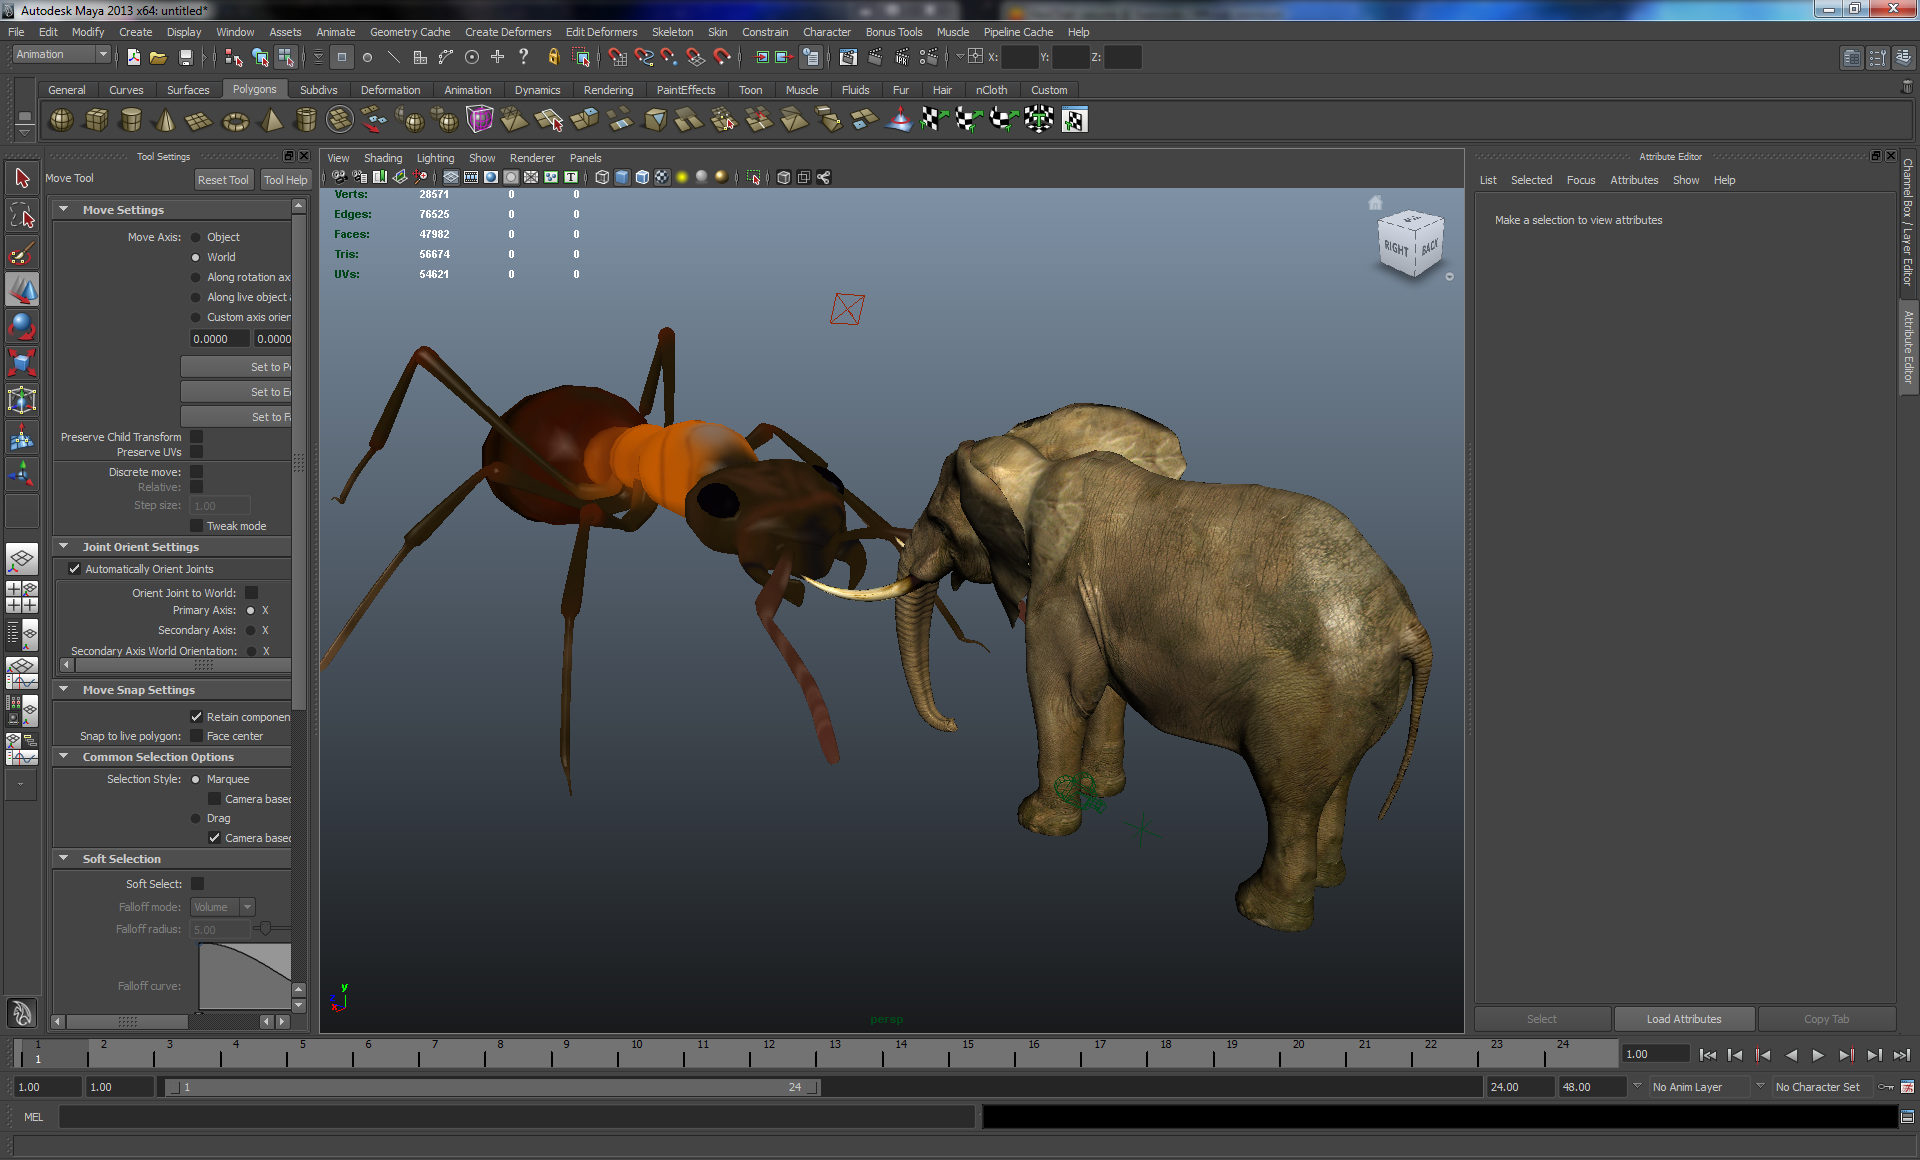Uncheck Retain component spacing
The width and height of the screenshot is (1920, 1160).
(197, 717)
